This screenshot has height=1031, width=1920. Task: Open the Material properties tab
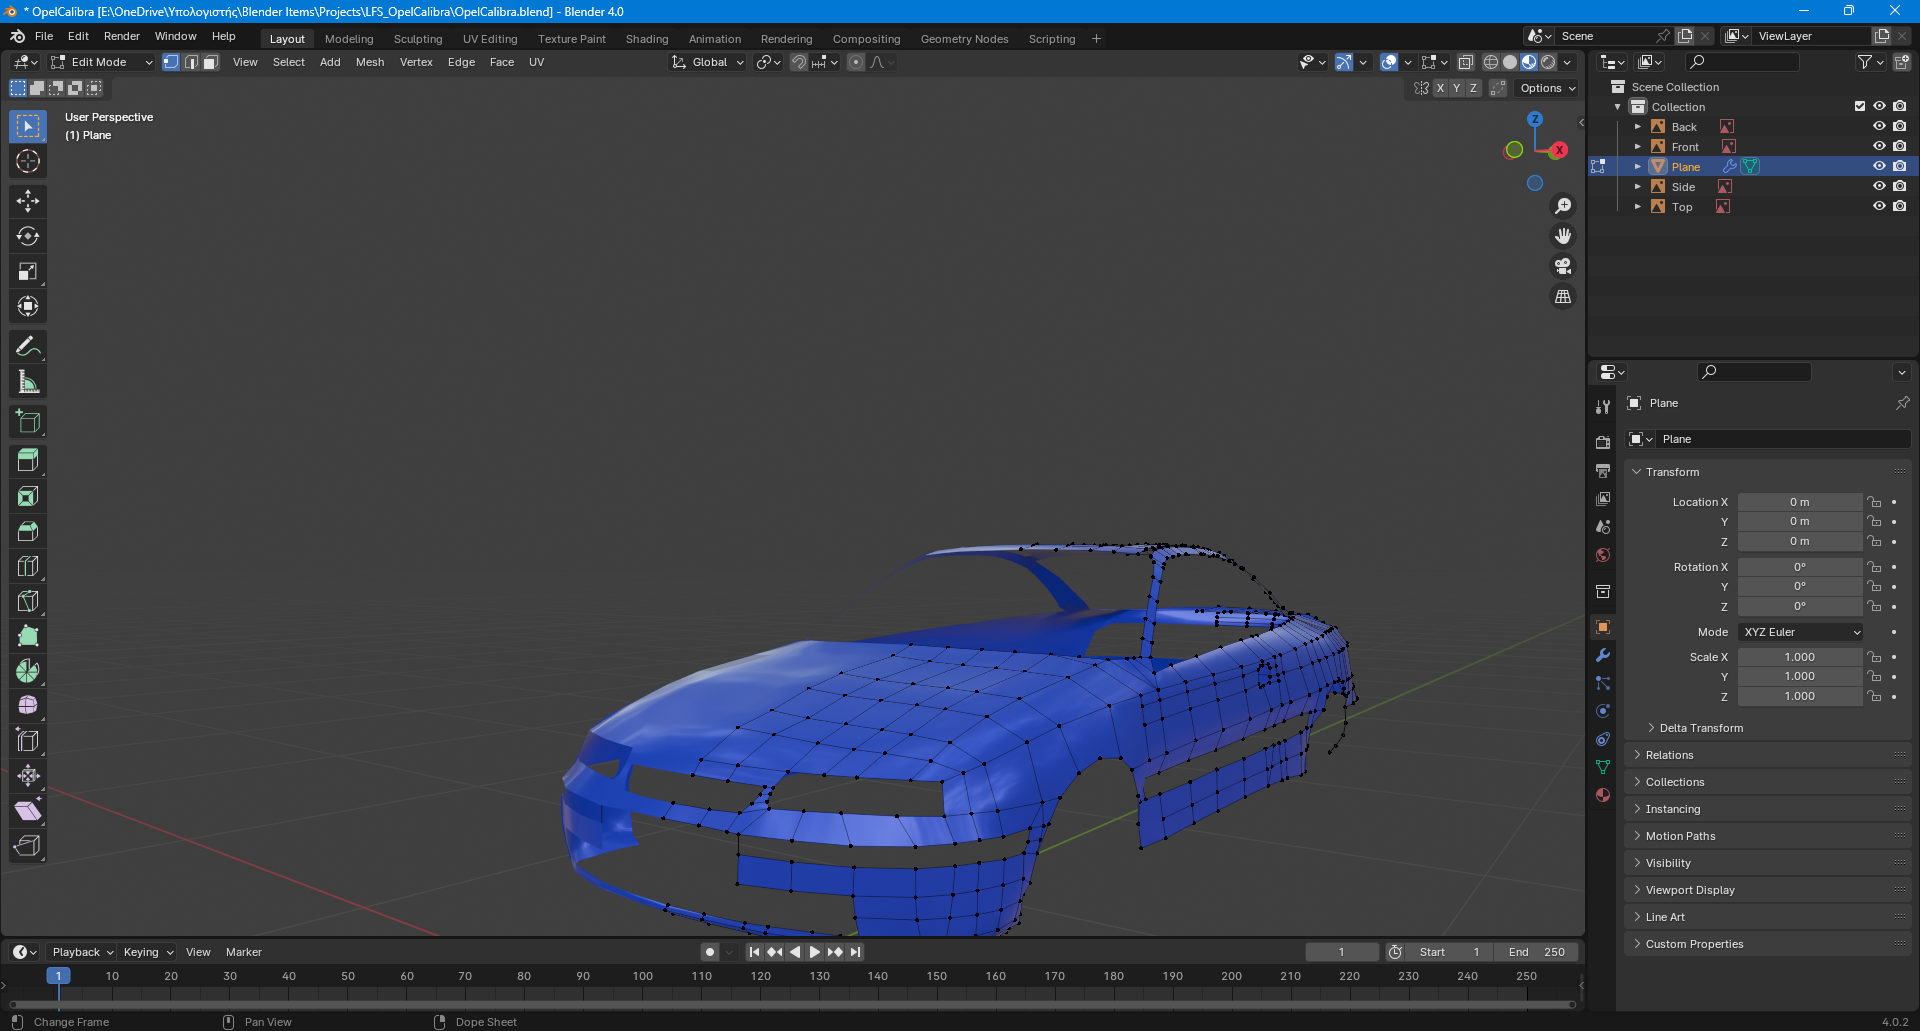pos(1603,795)
